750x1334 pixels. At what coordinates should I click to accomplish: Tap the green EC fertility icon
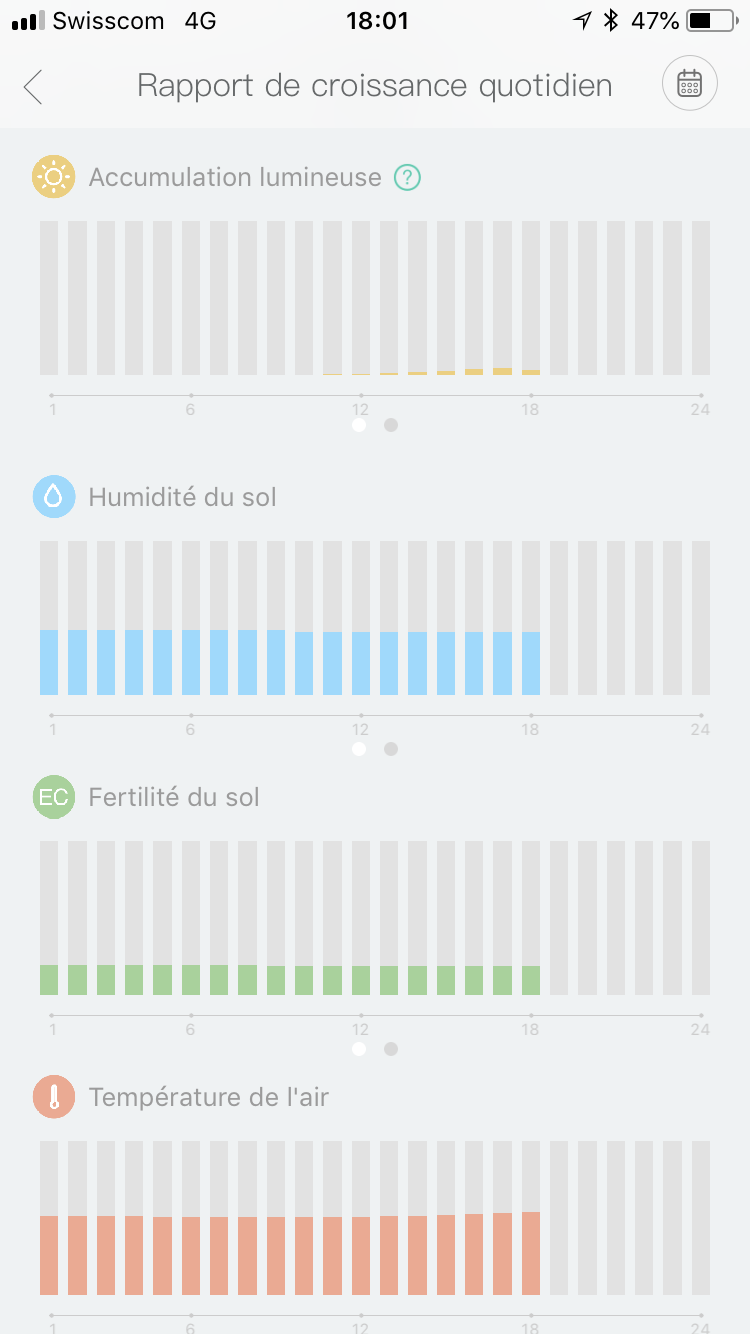click(x=53, y=797)
